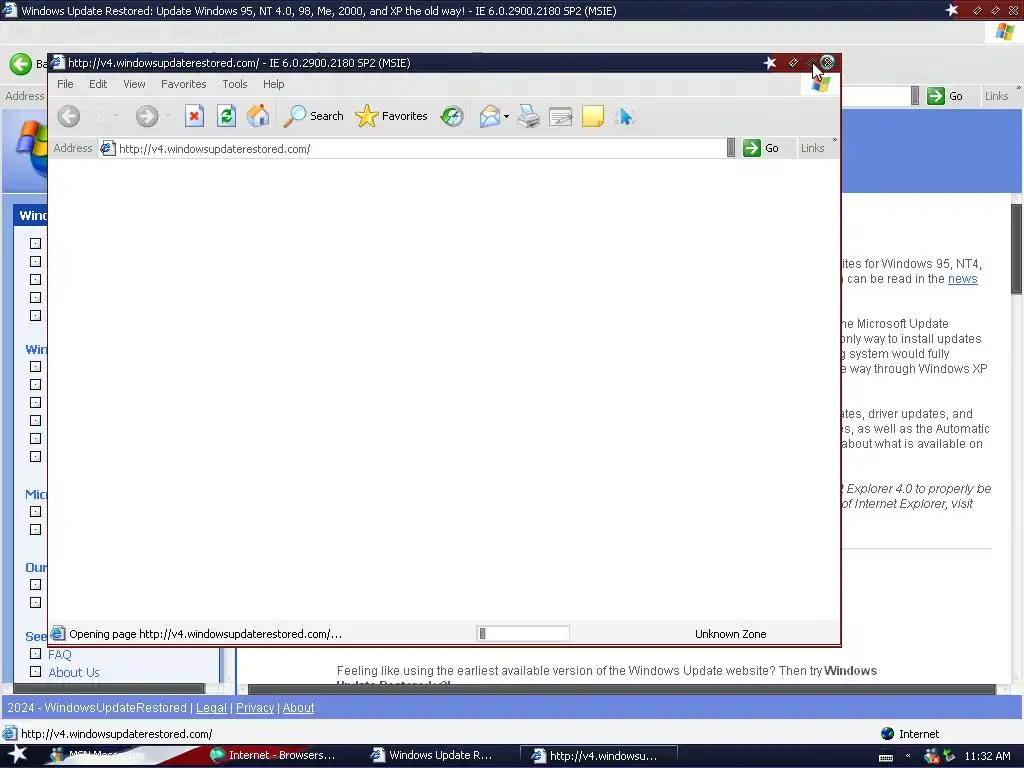Open the About Us link in the sidebar
Viewport: 1024px width, 768px height.
point(74,673)
